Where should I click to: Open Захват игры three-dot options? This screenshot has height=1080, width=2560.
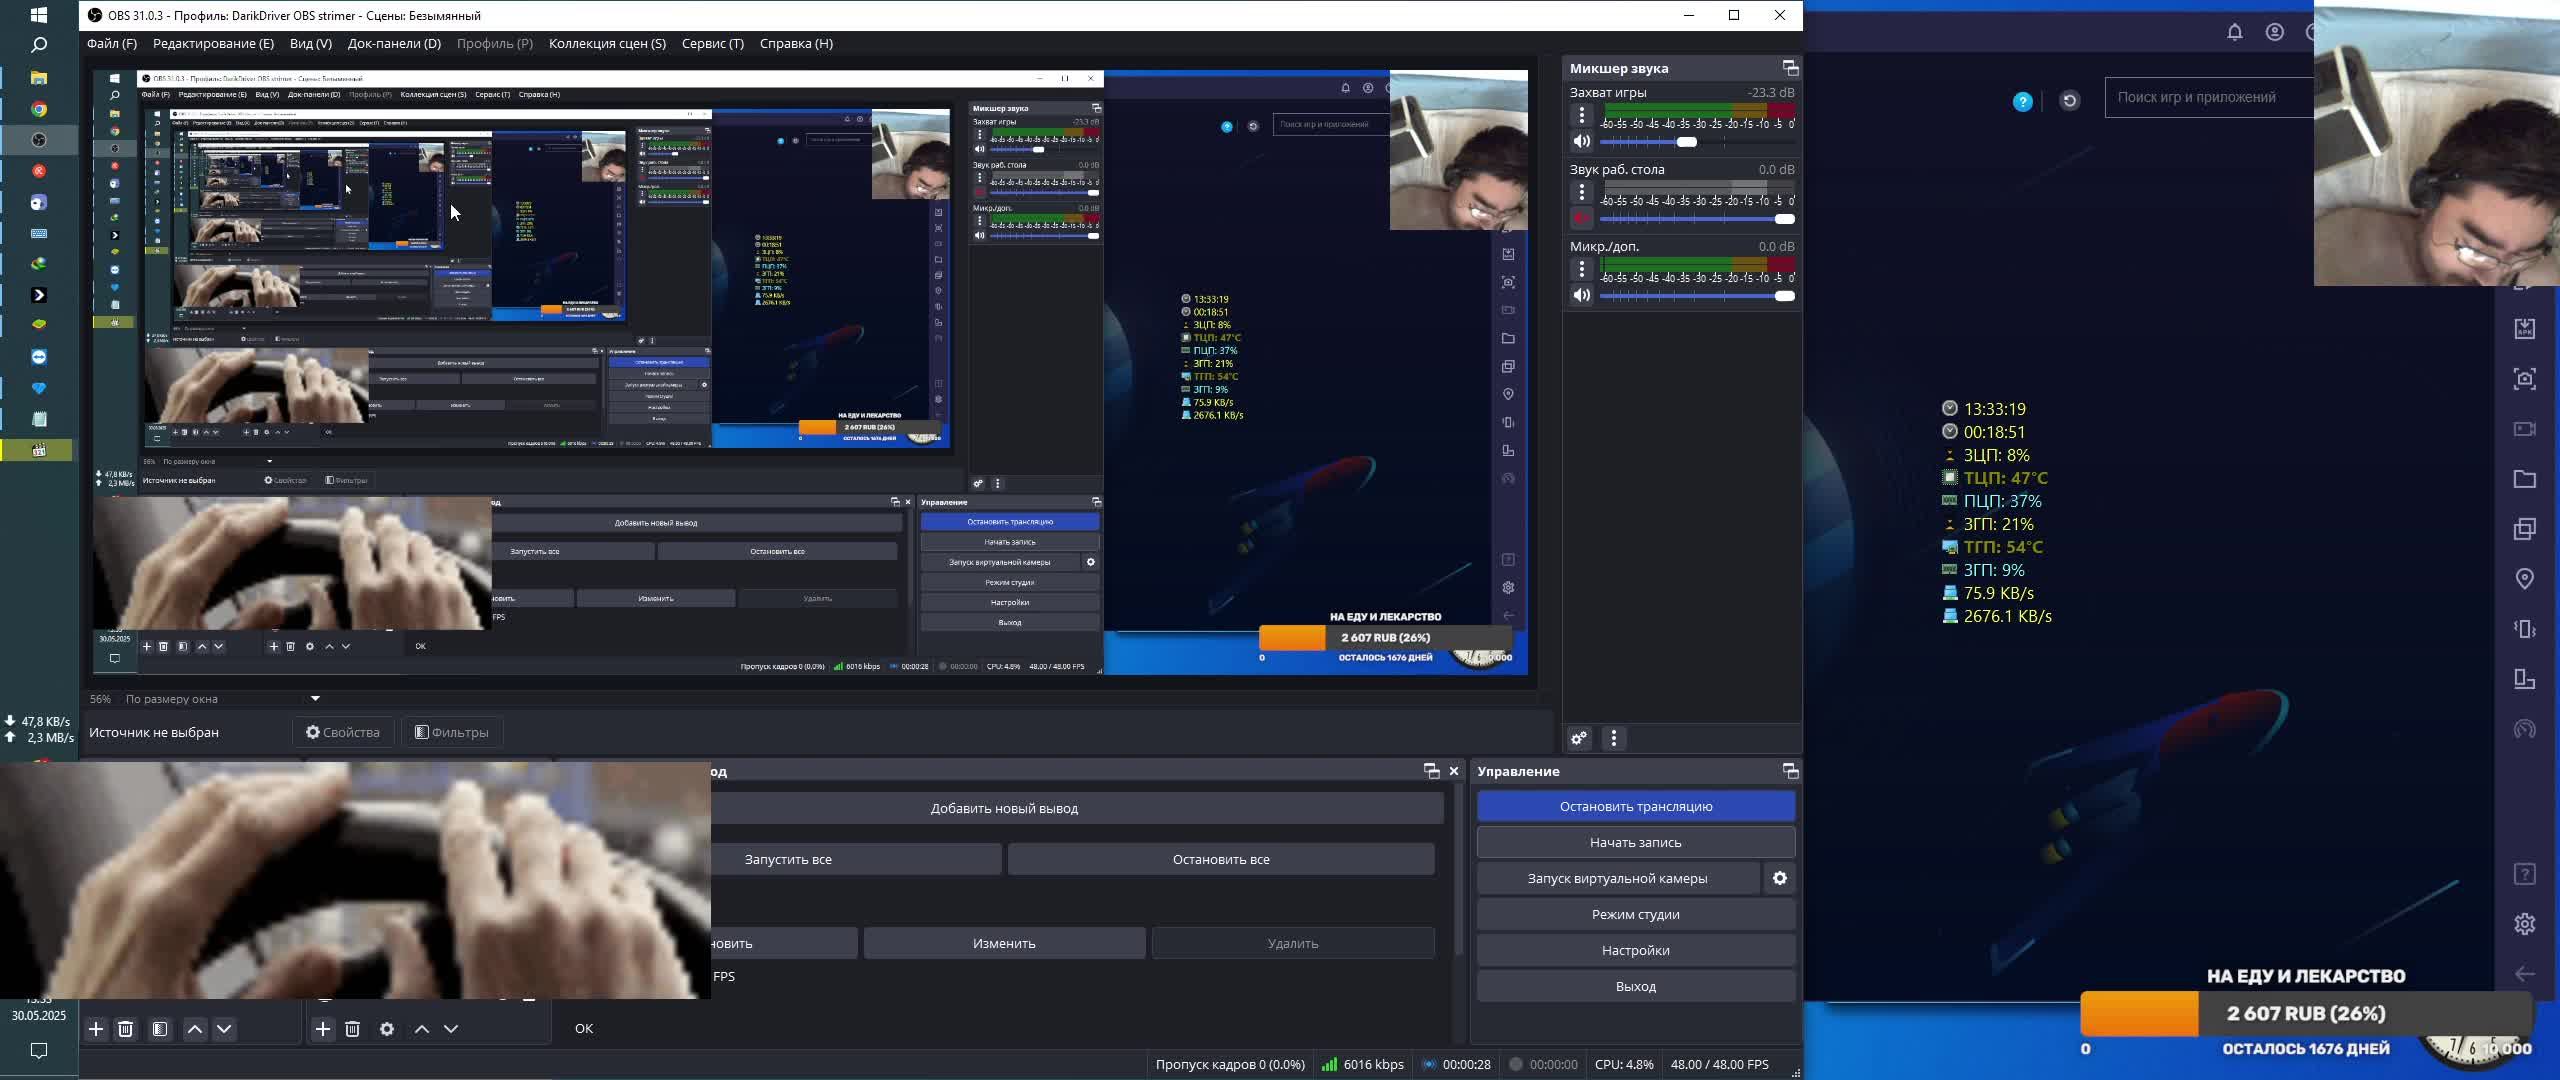1582,115
